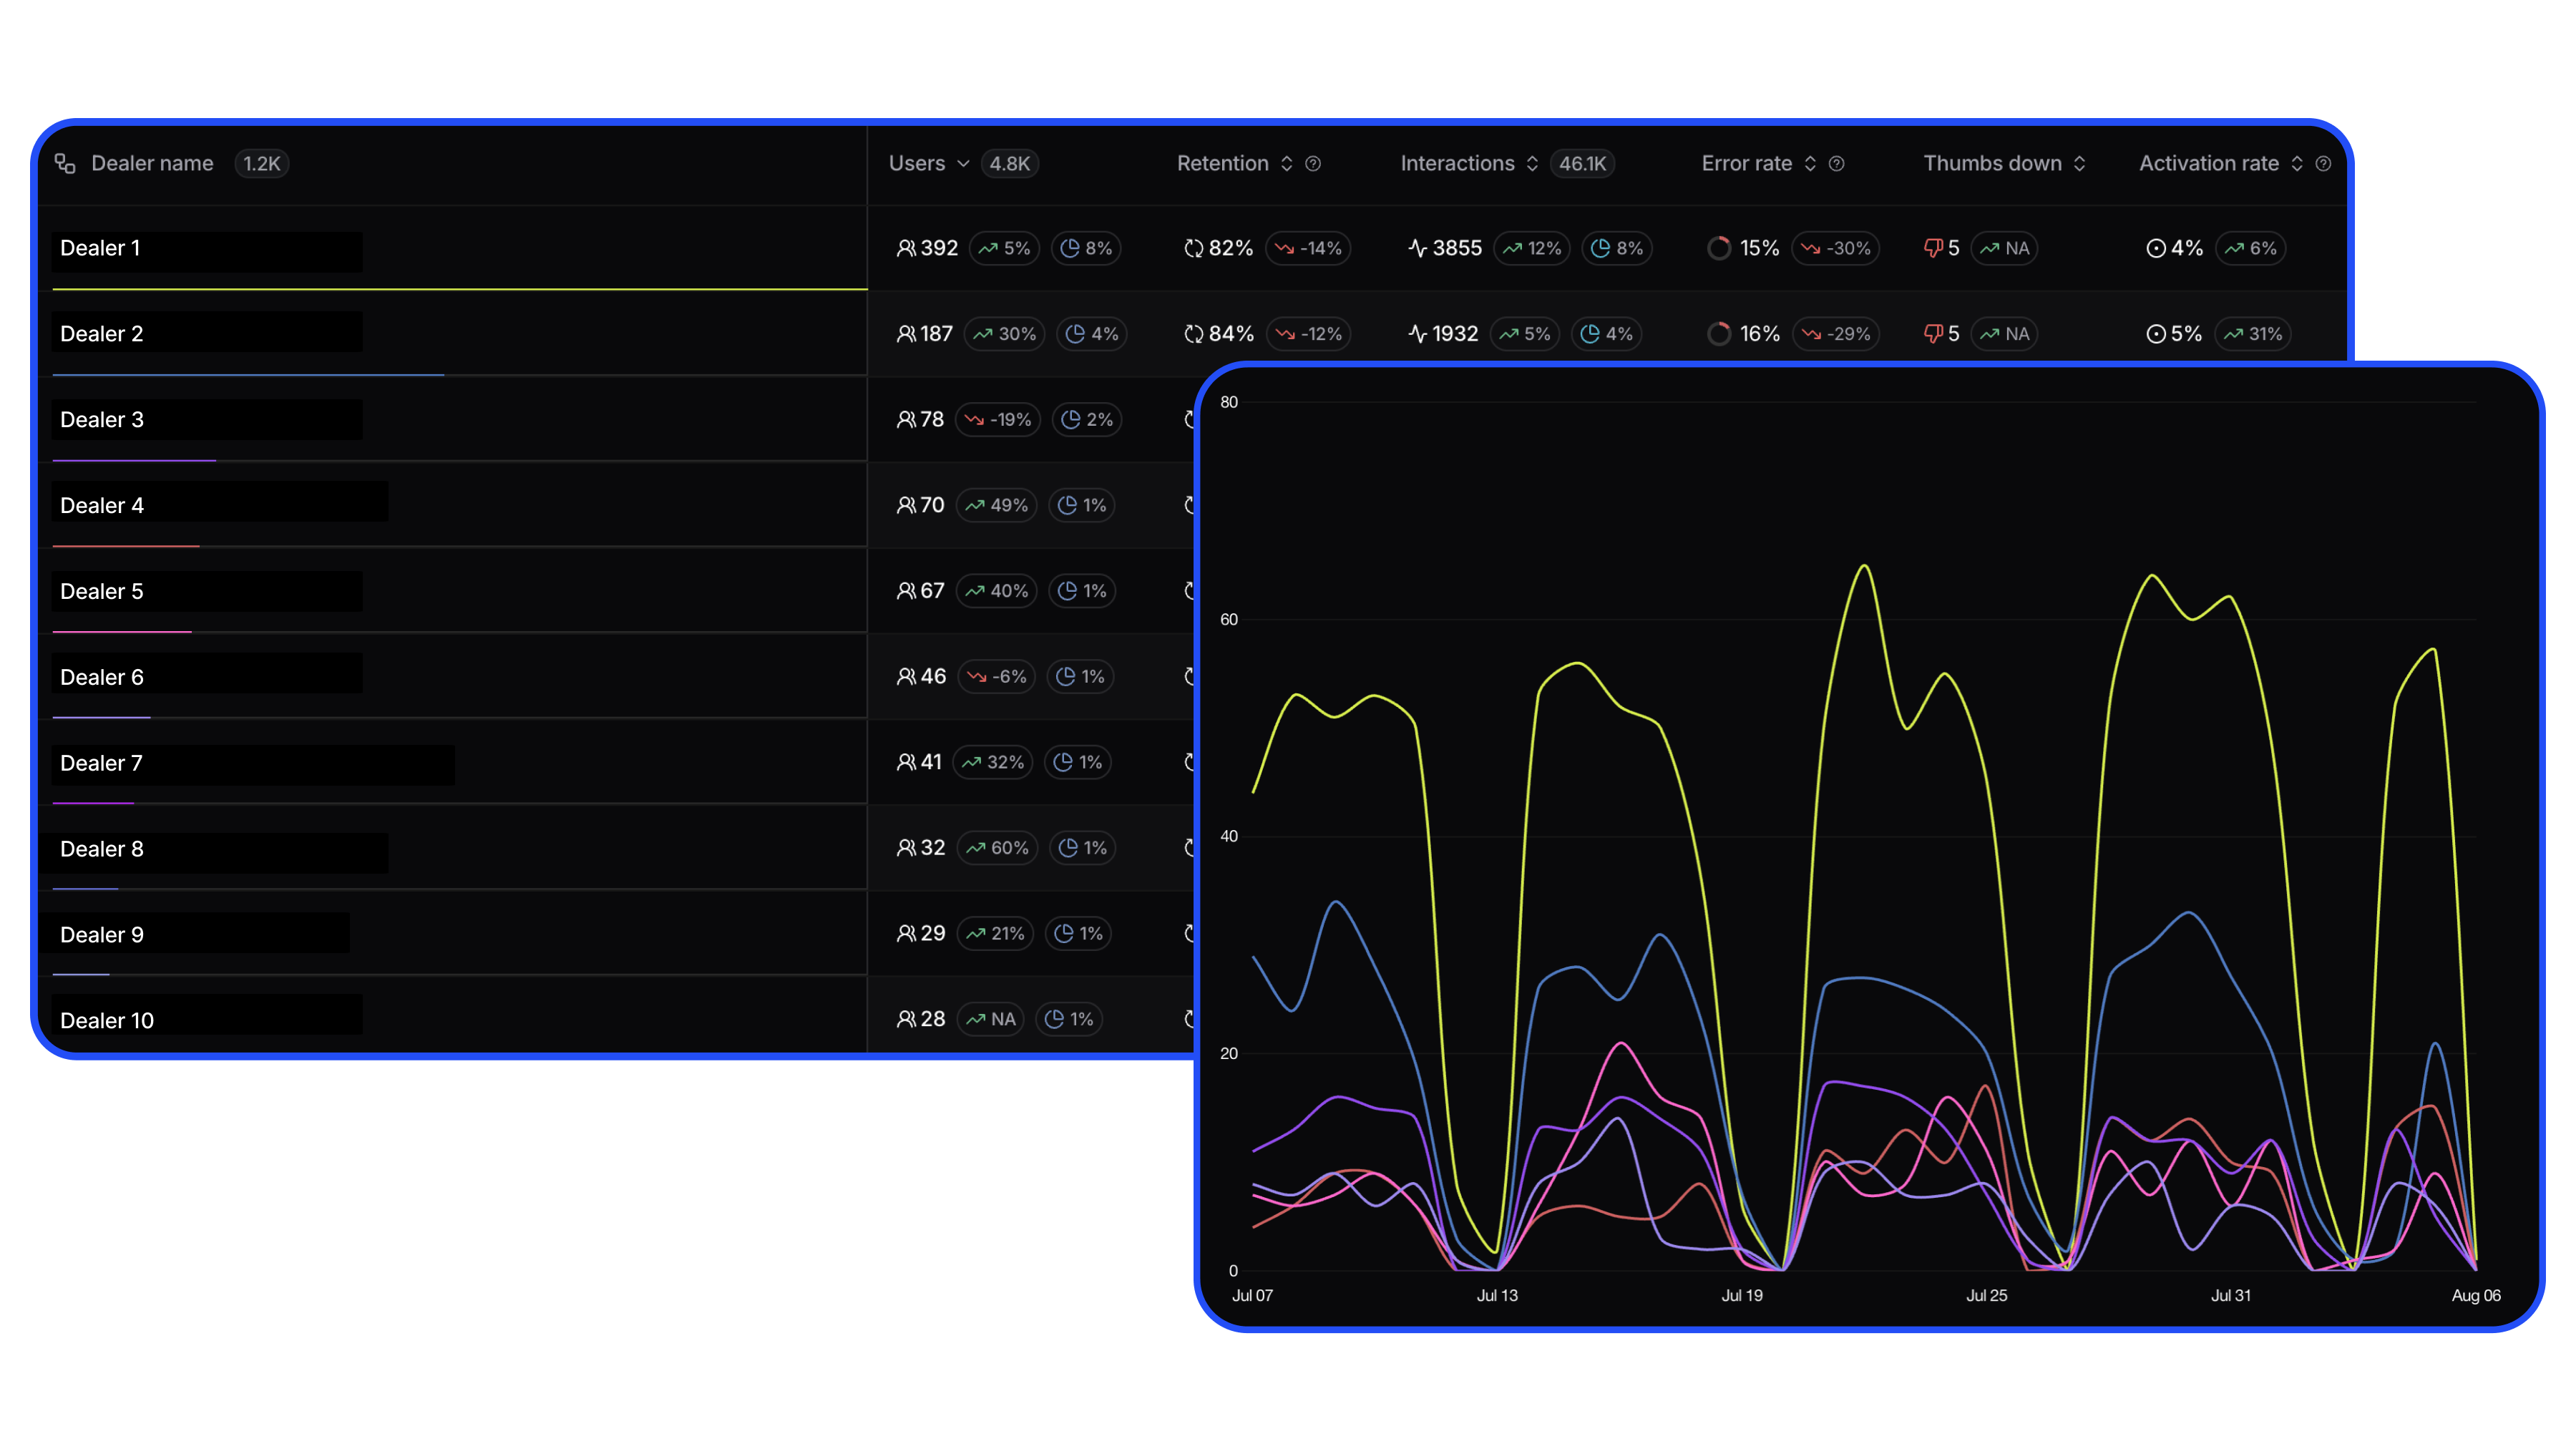Click Dealer 8 users icon
Viewport: 2576px width, 1449px height.
906,848
